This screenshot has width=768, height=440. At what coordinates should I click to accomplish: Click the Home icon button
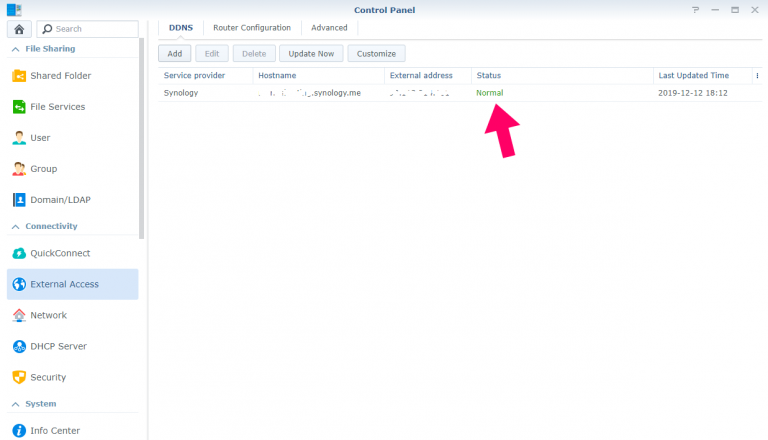(20, 29)
